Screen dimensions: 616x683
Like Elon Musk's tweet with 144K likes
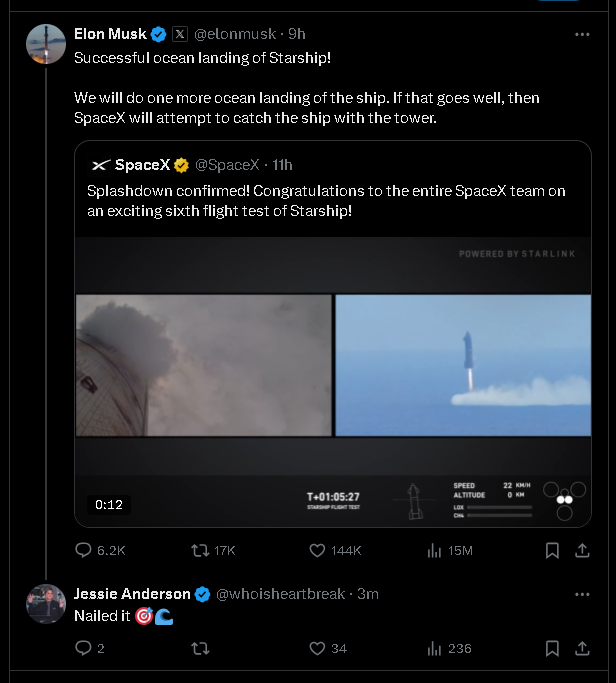tap(318, 550)
